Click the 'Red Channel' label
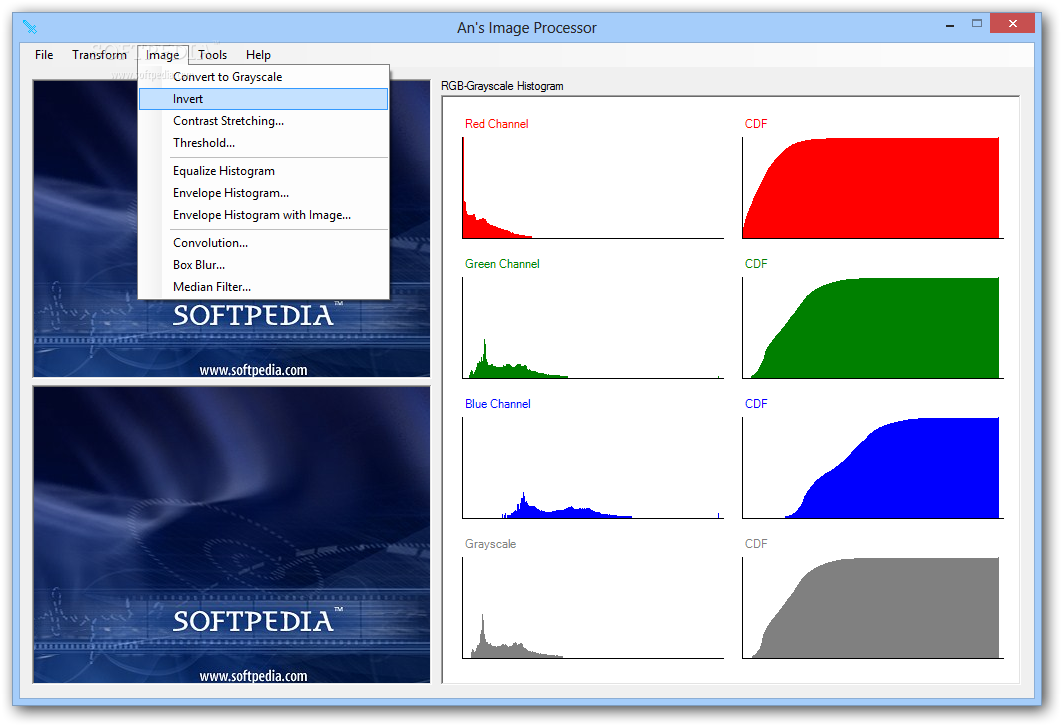Screen dimensions: 1062x726 [496, 124]
